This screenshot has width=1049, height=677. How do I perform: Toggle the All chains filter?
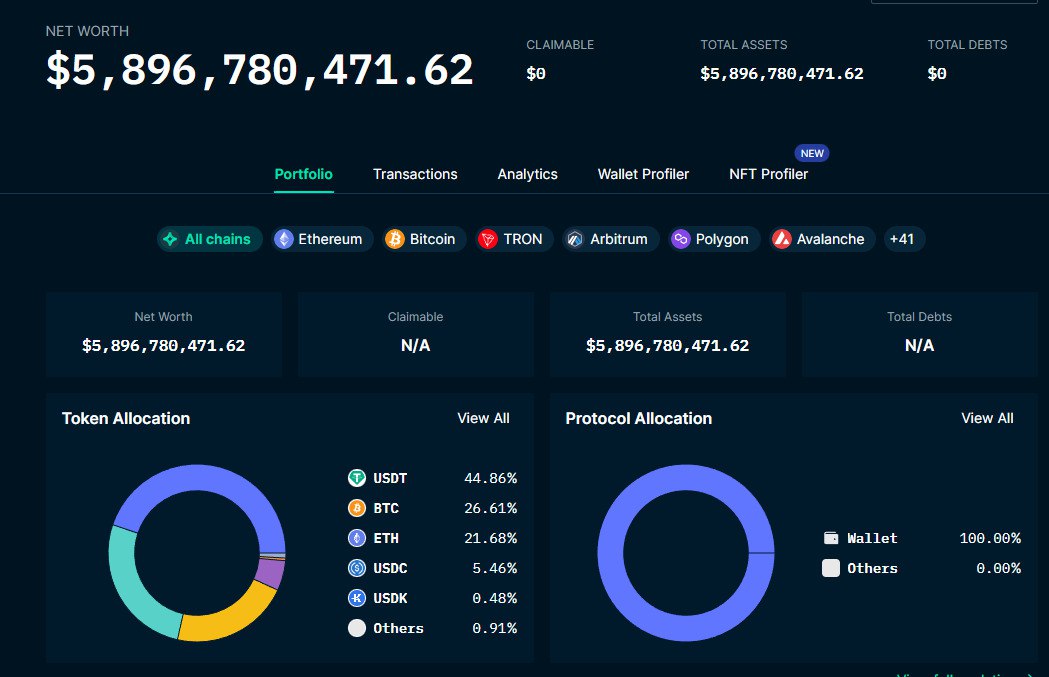point(209,239)
